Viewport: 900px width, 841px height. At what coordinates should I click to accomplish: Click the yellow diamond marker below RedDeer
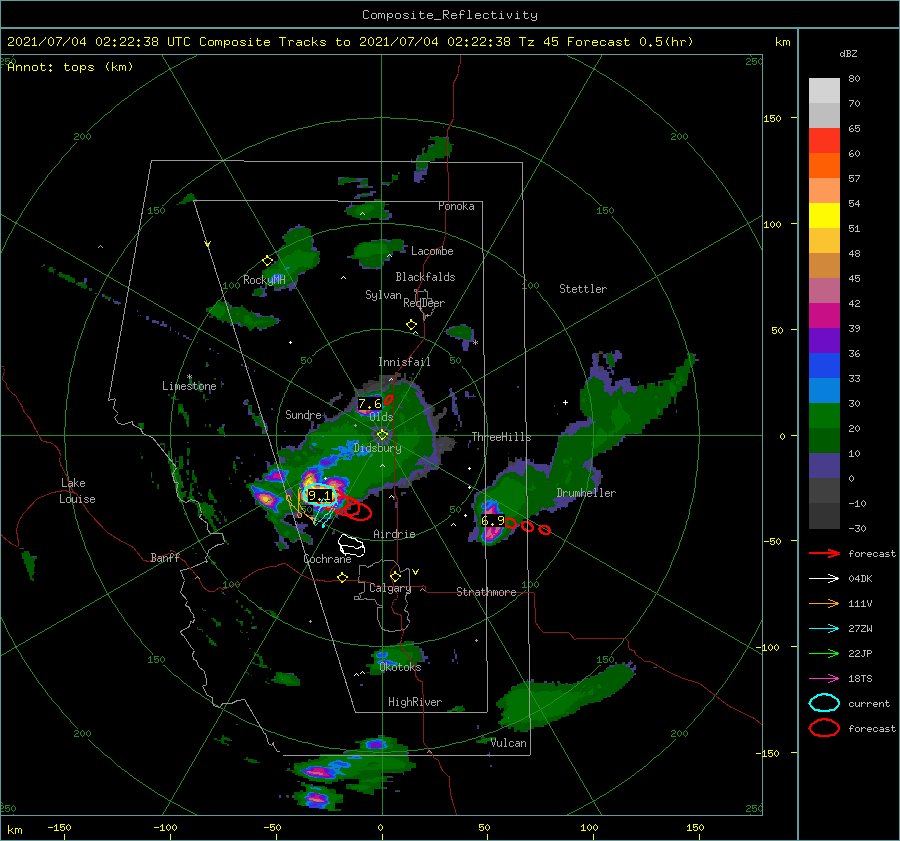[411, 325]
